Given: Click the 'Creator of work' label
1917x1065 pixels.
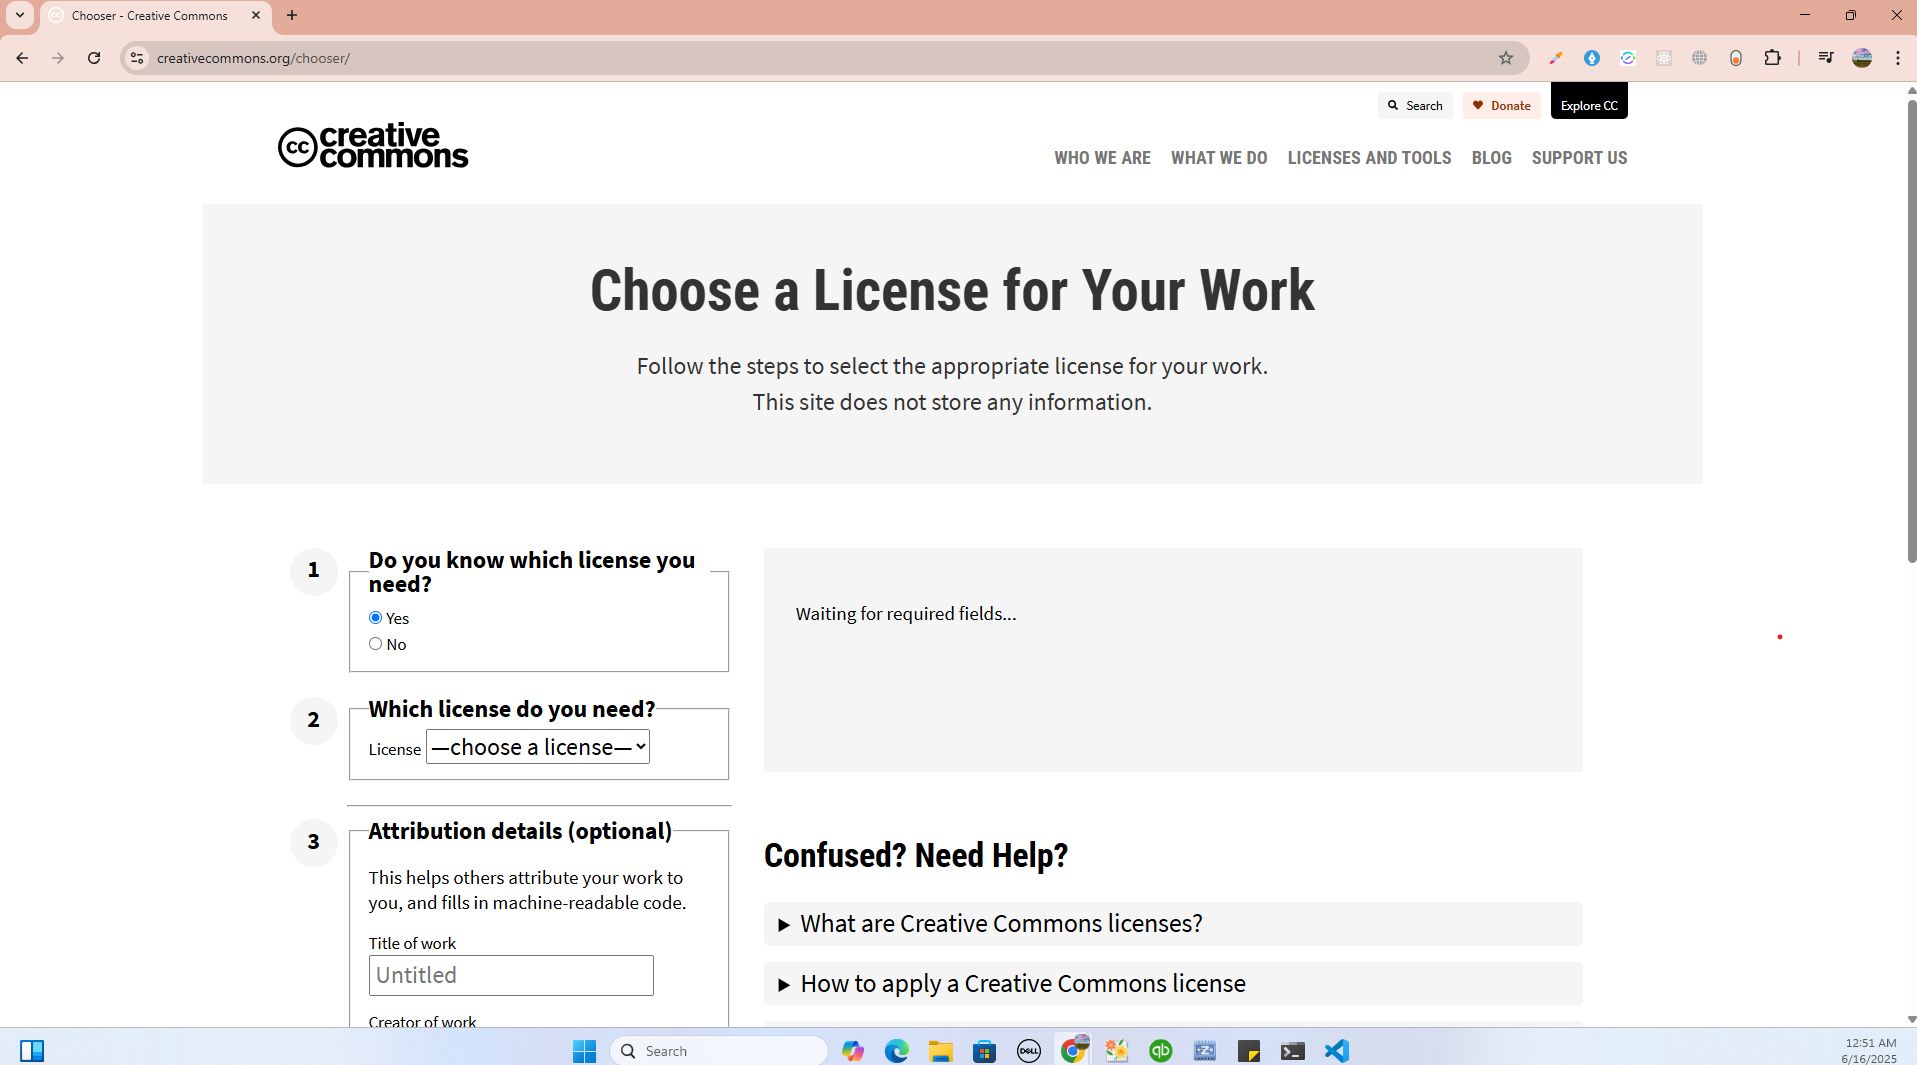Looking at the screenshot, I should (x=422, y=1021).
